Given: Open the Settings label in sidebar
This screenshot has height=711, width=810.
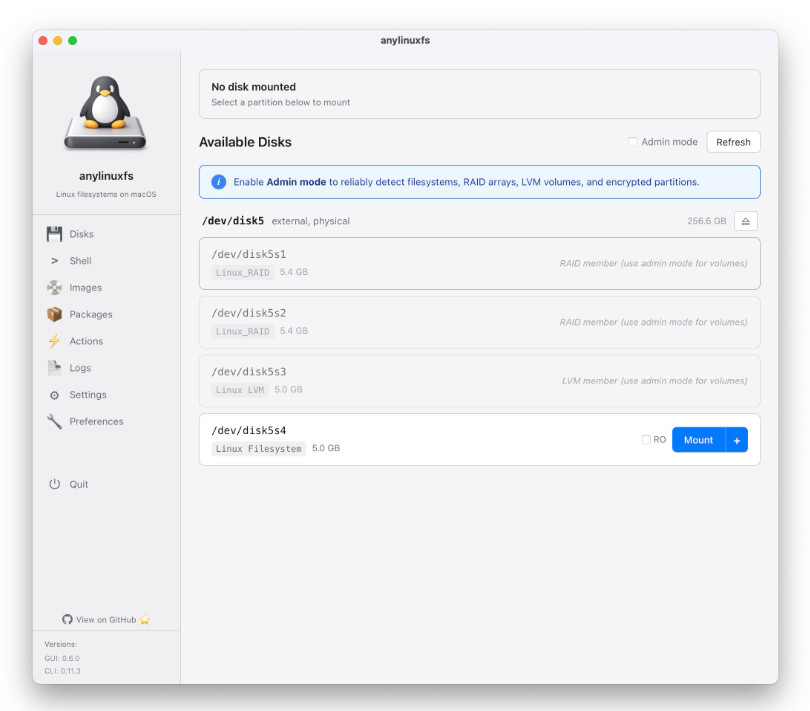Looking at the screenshot, I should click(88, 395).
